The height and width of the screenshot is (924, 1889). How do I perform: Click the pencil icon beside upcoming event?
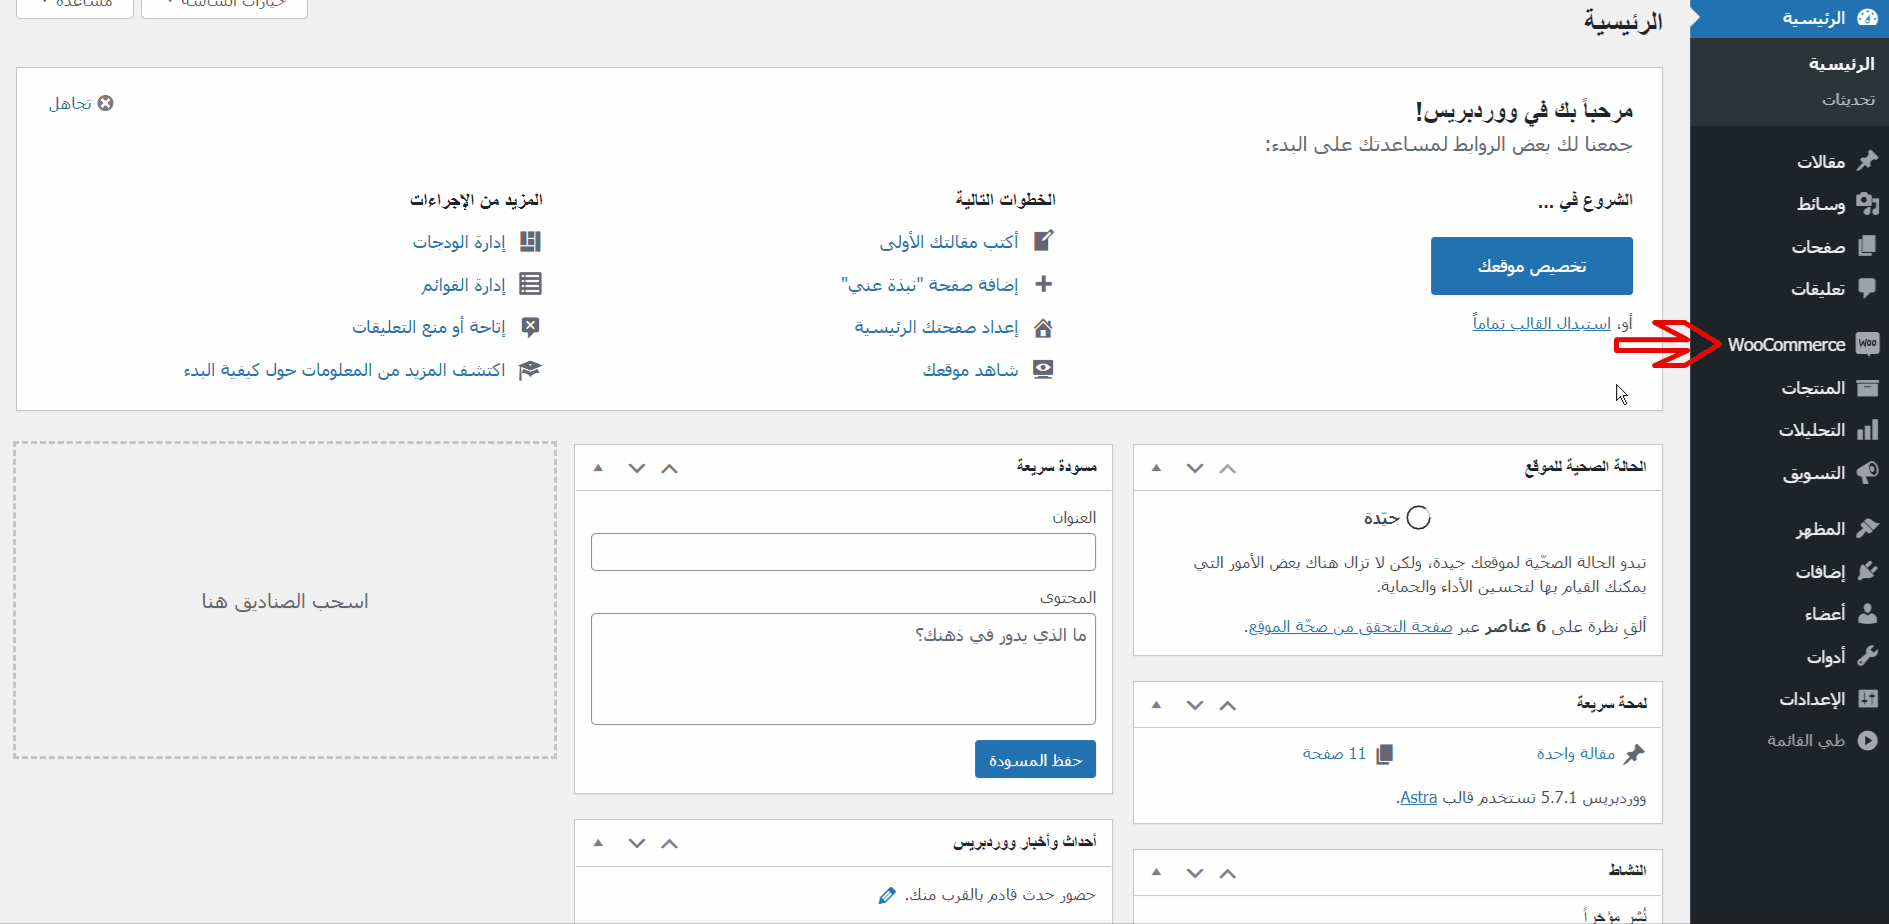[x=886, y=895]
